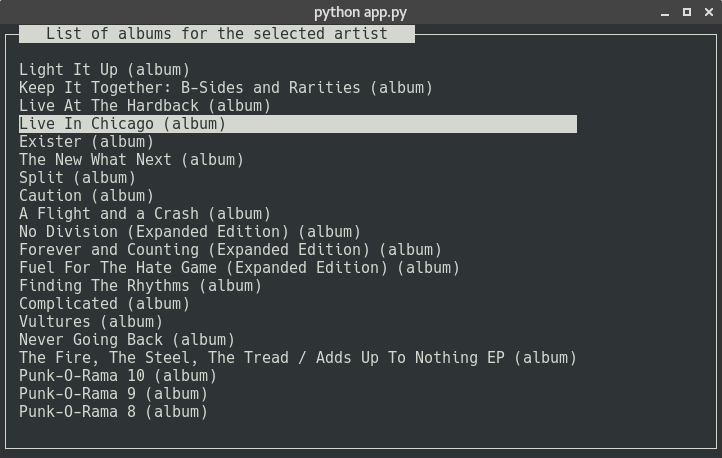Select No Division (Expanded Edition)
The width and height of the screenshot is (722, 458).
(x=190, y=232)
